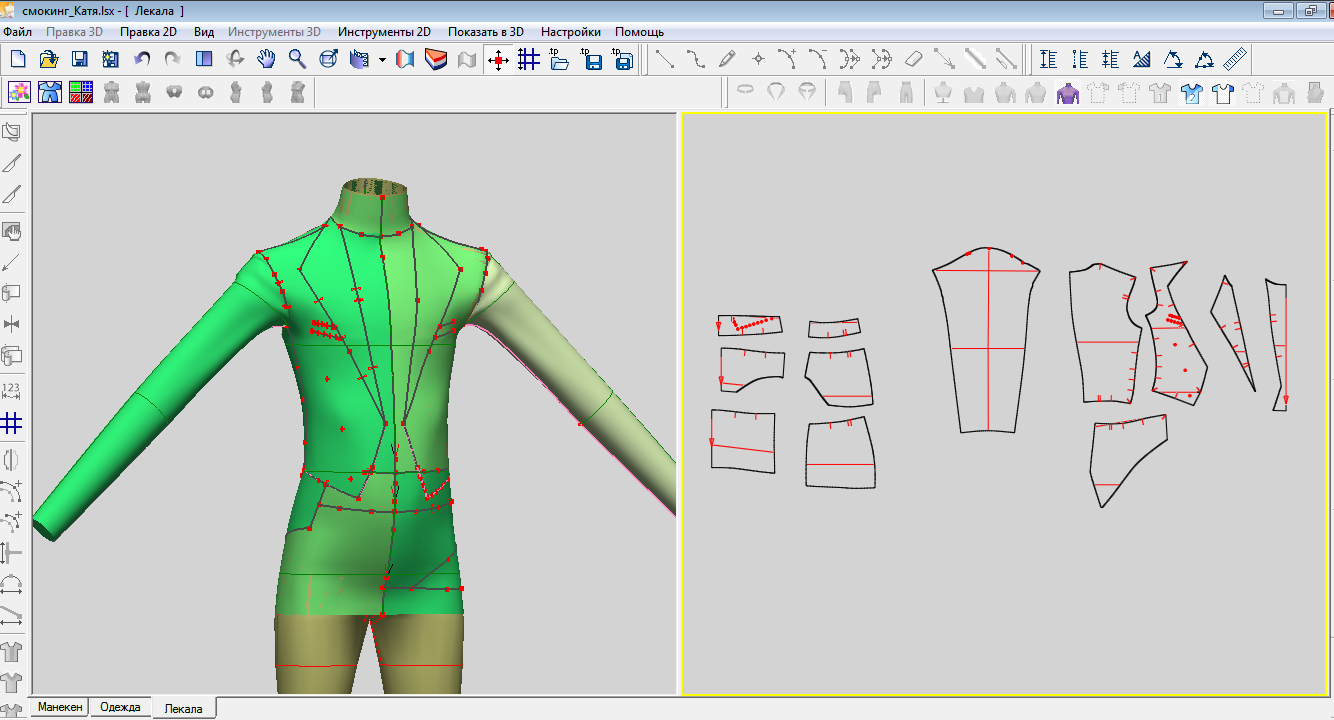Toggle the grid button in left sidebar
This screenshot has height=720, width=1334.
12,423
